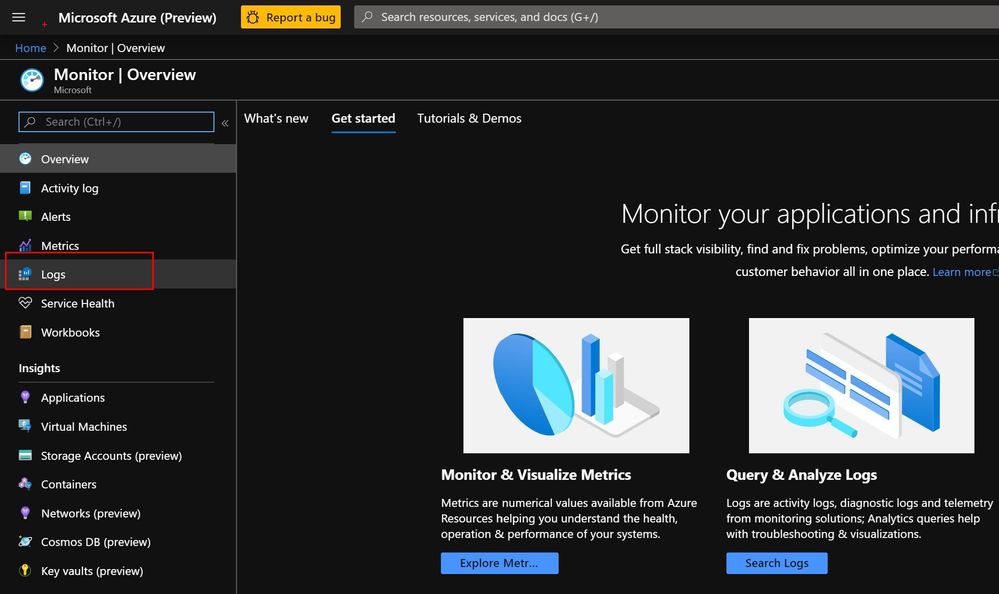This screenshot has width=999, height=594.
Task: Click the Cosmos DB planet icon
Action: point(25,542)
